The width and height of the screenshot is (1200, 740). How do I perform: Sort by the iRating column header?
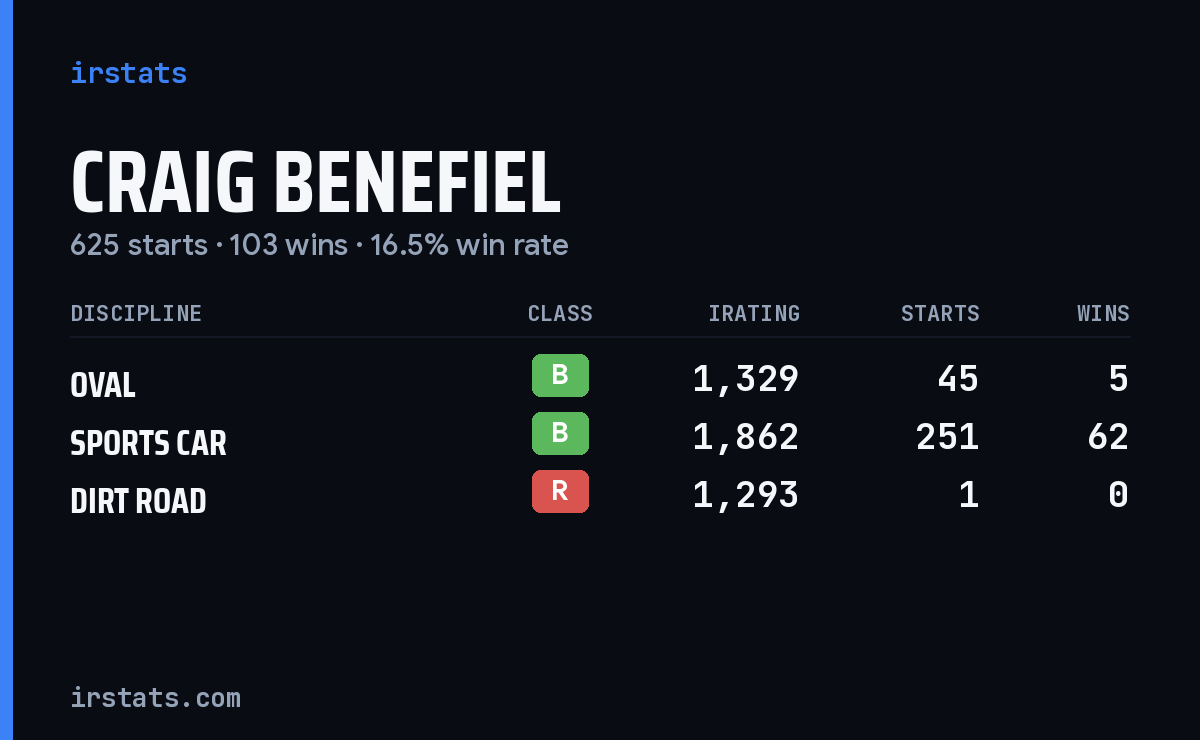[754, 313]
